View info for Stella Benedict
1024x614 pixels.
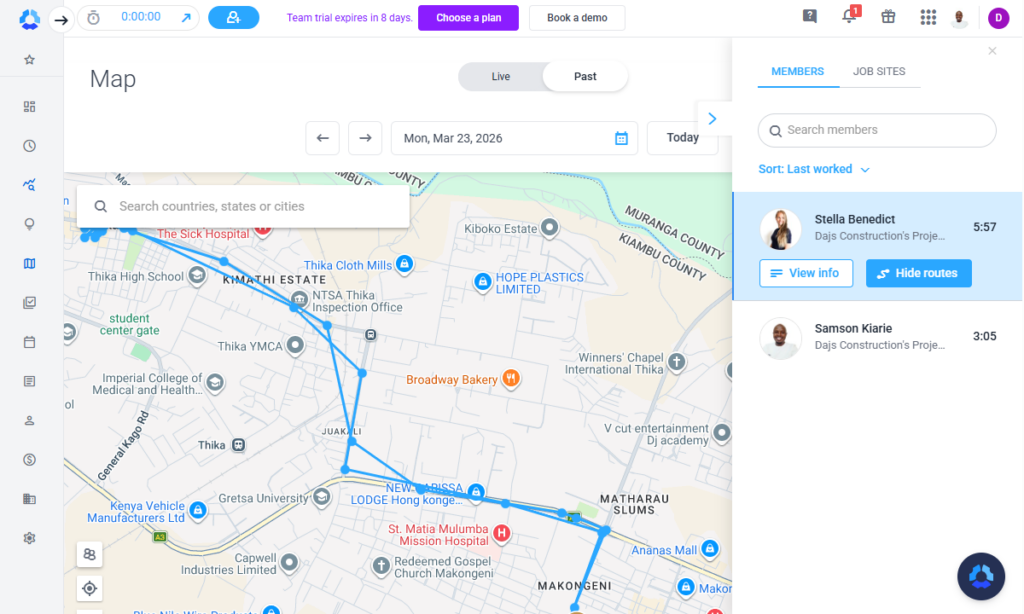(x=806, y=273)
